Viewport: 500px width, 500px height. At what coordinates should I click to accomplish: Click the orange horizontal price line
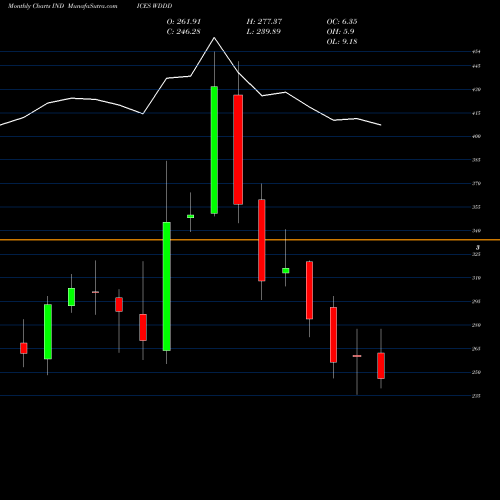tap(250, 240)
